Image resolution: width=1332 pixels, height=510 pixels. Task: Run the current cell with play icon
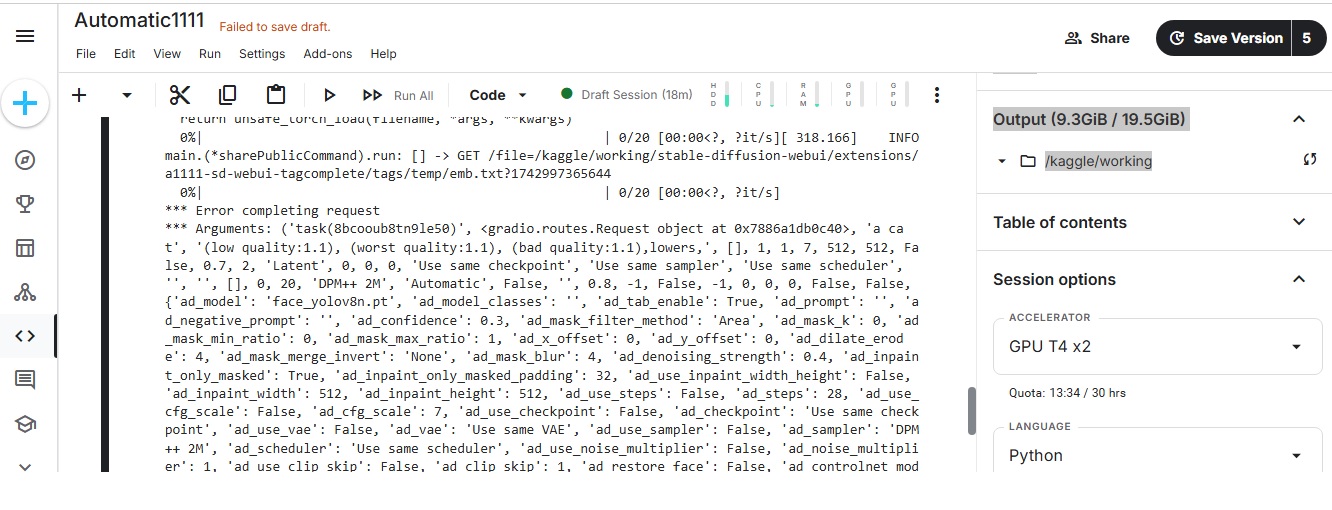pyautogui.click(x=329, y=95)
